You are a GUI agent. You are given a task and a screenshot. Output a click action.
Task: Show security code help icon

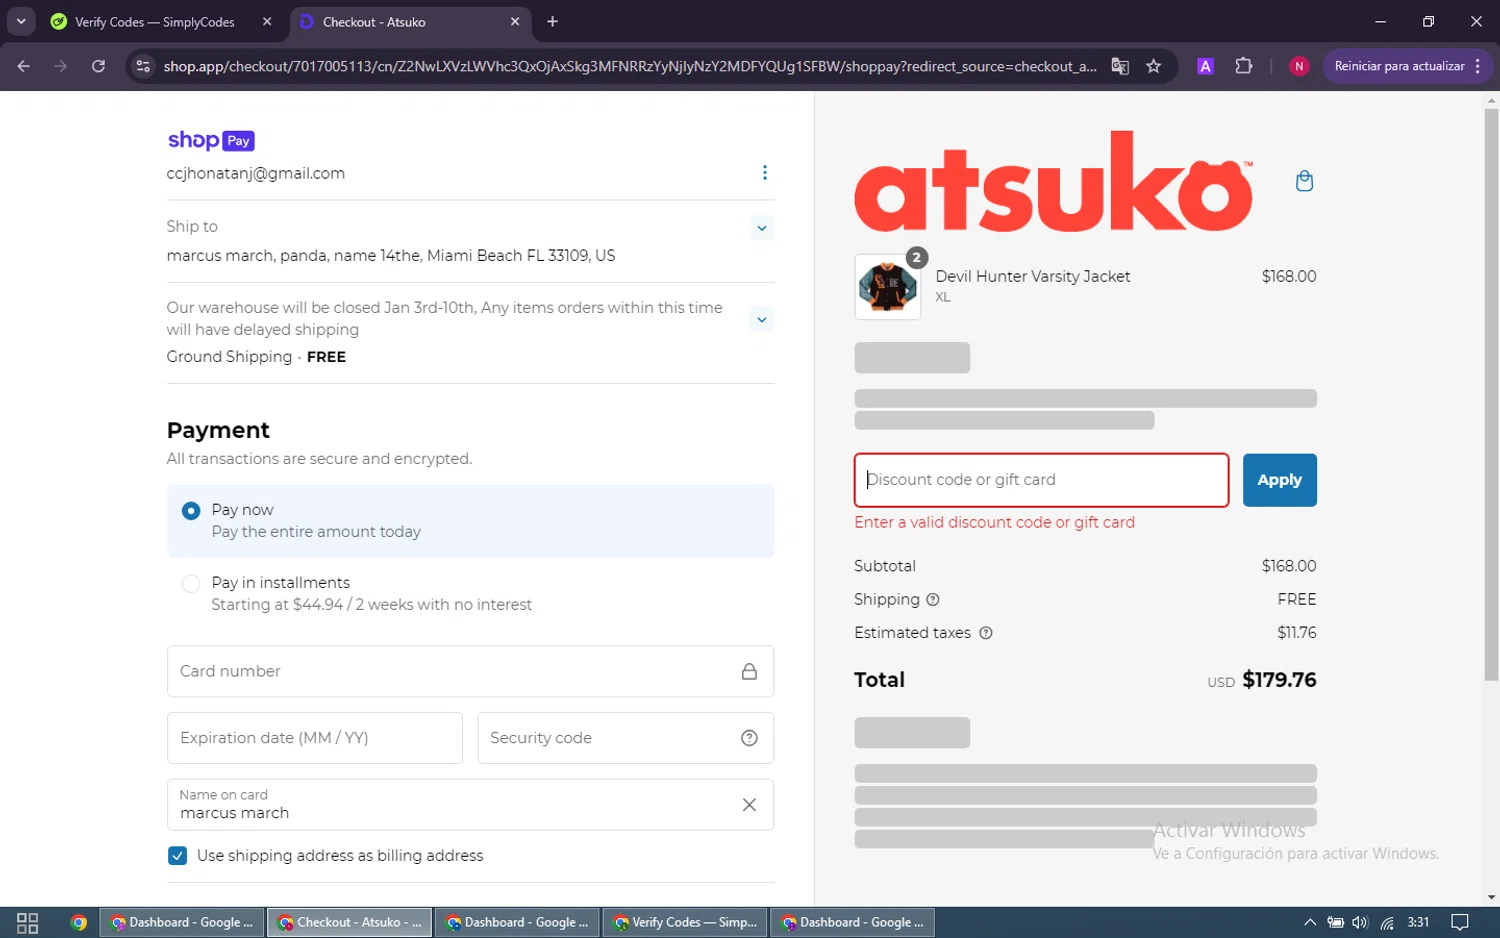click(x=749, y=738)
